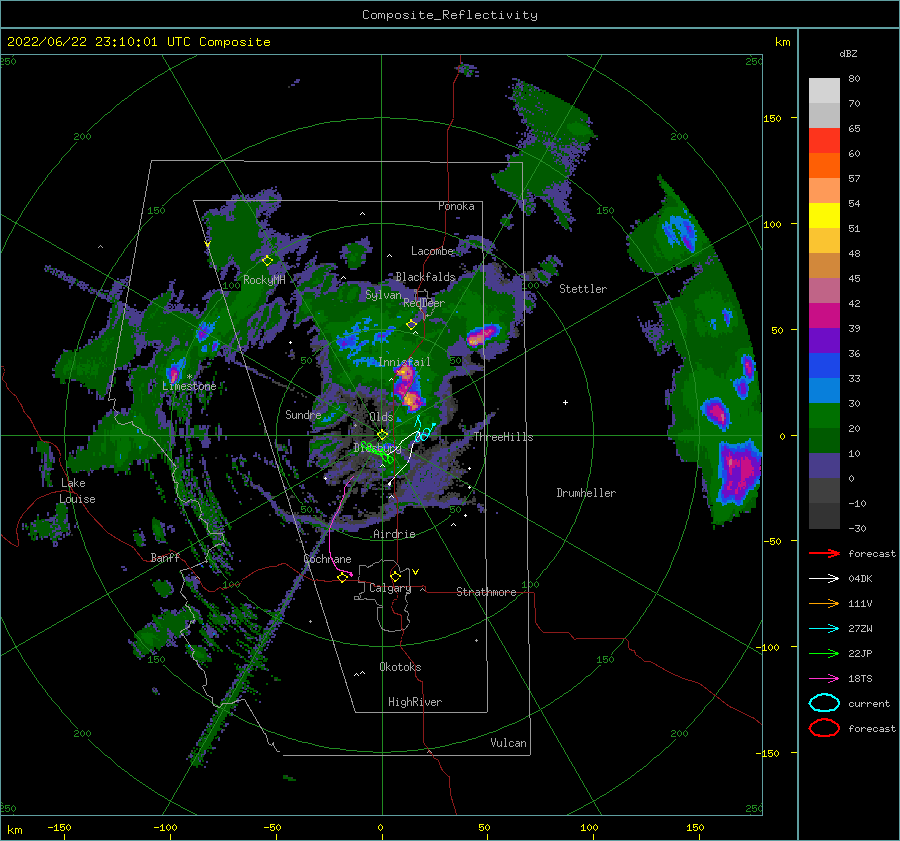Click the Vulcan city label
Viewport: 900px width, 841px height.
(509, 743)
